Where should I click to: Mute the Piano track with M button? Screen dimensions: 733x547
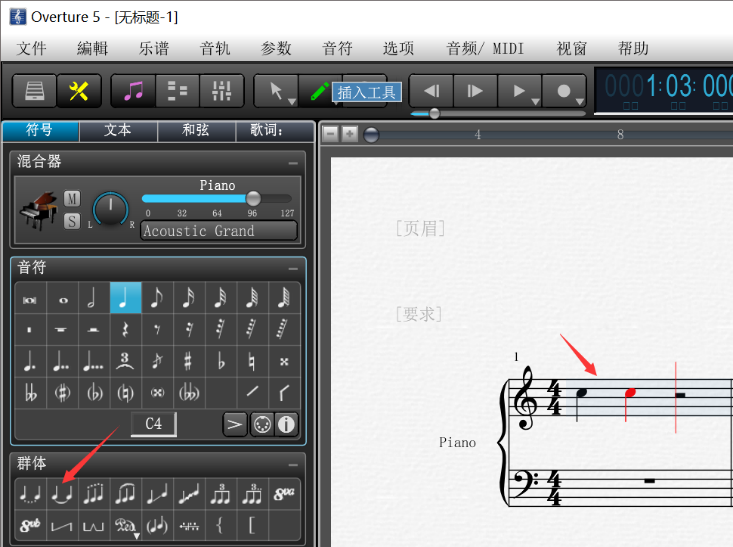[x=72, y=199]
